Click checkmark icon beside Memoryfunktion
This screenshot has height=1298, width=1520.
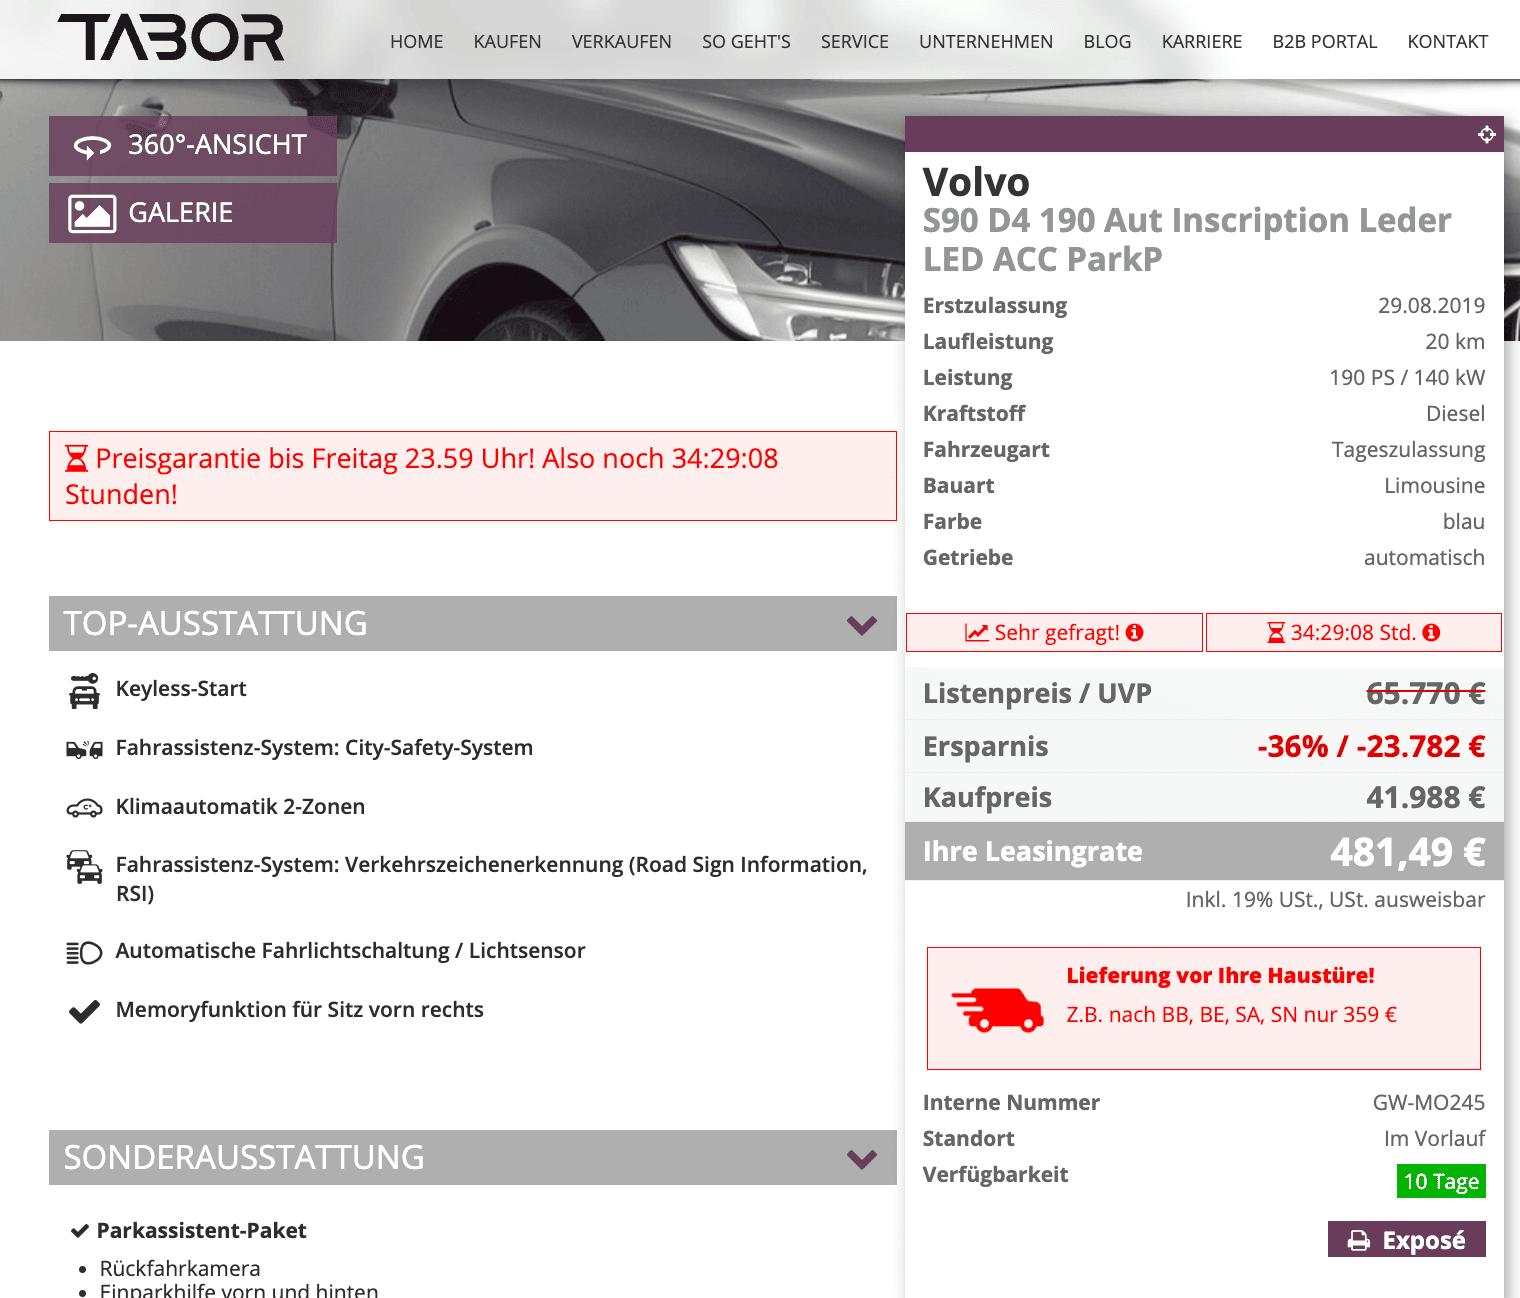coord(84,1011)
